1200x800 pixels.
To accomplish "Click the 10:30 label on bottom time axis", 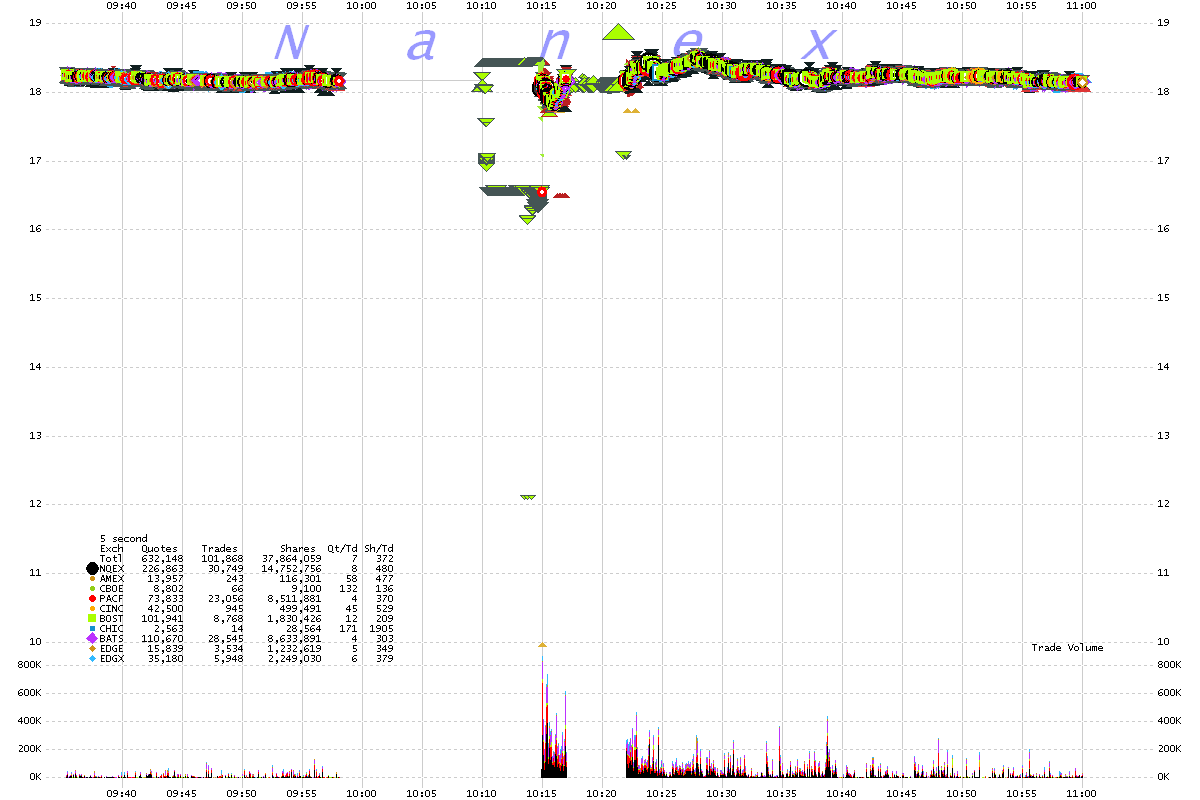I will click(722, 792).
